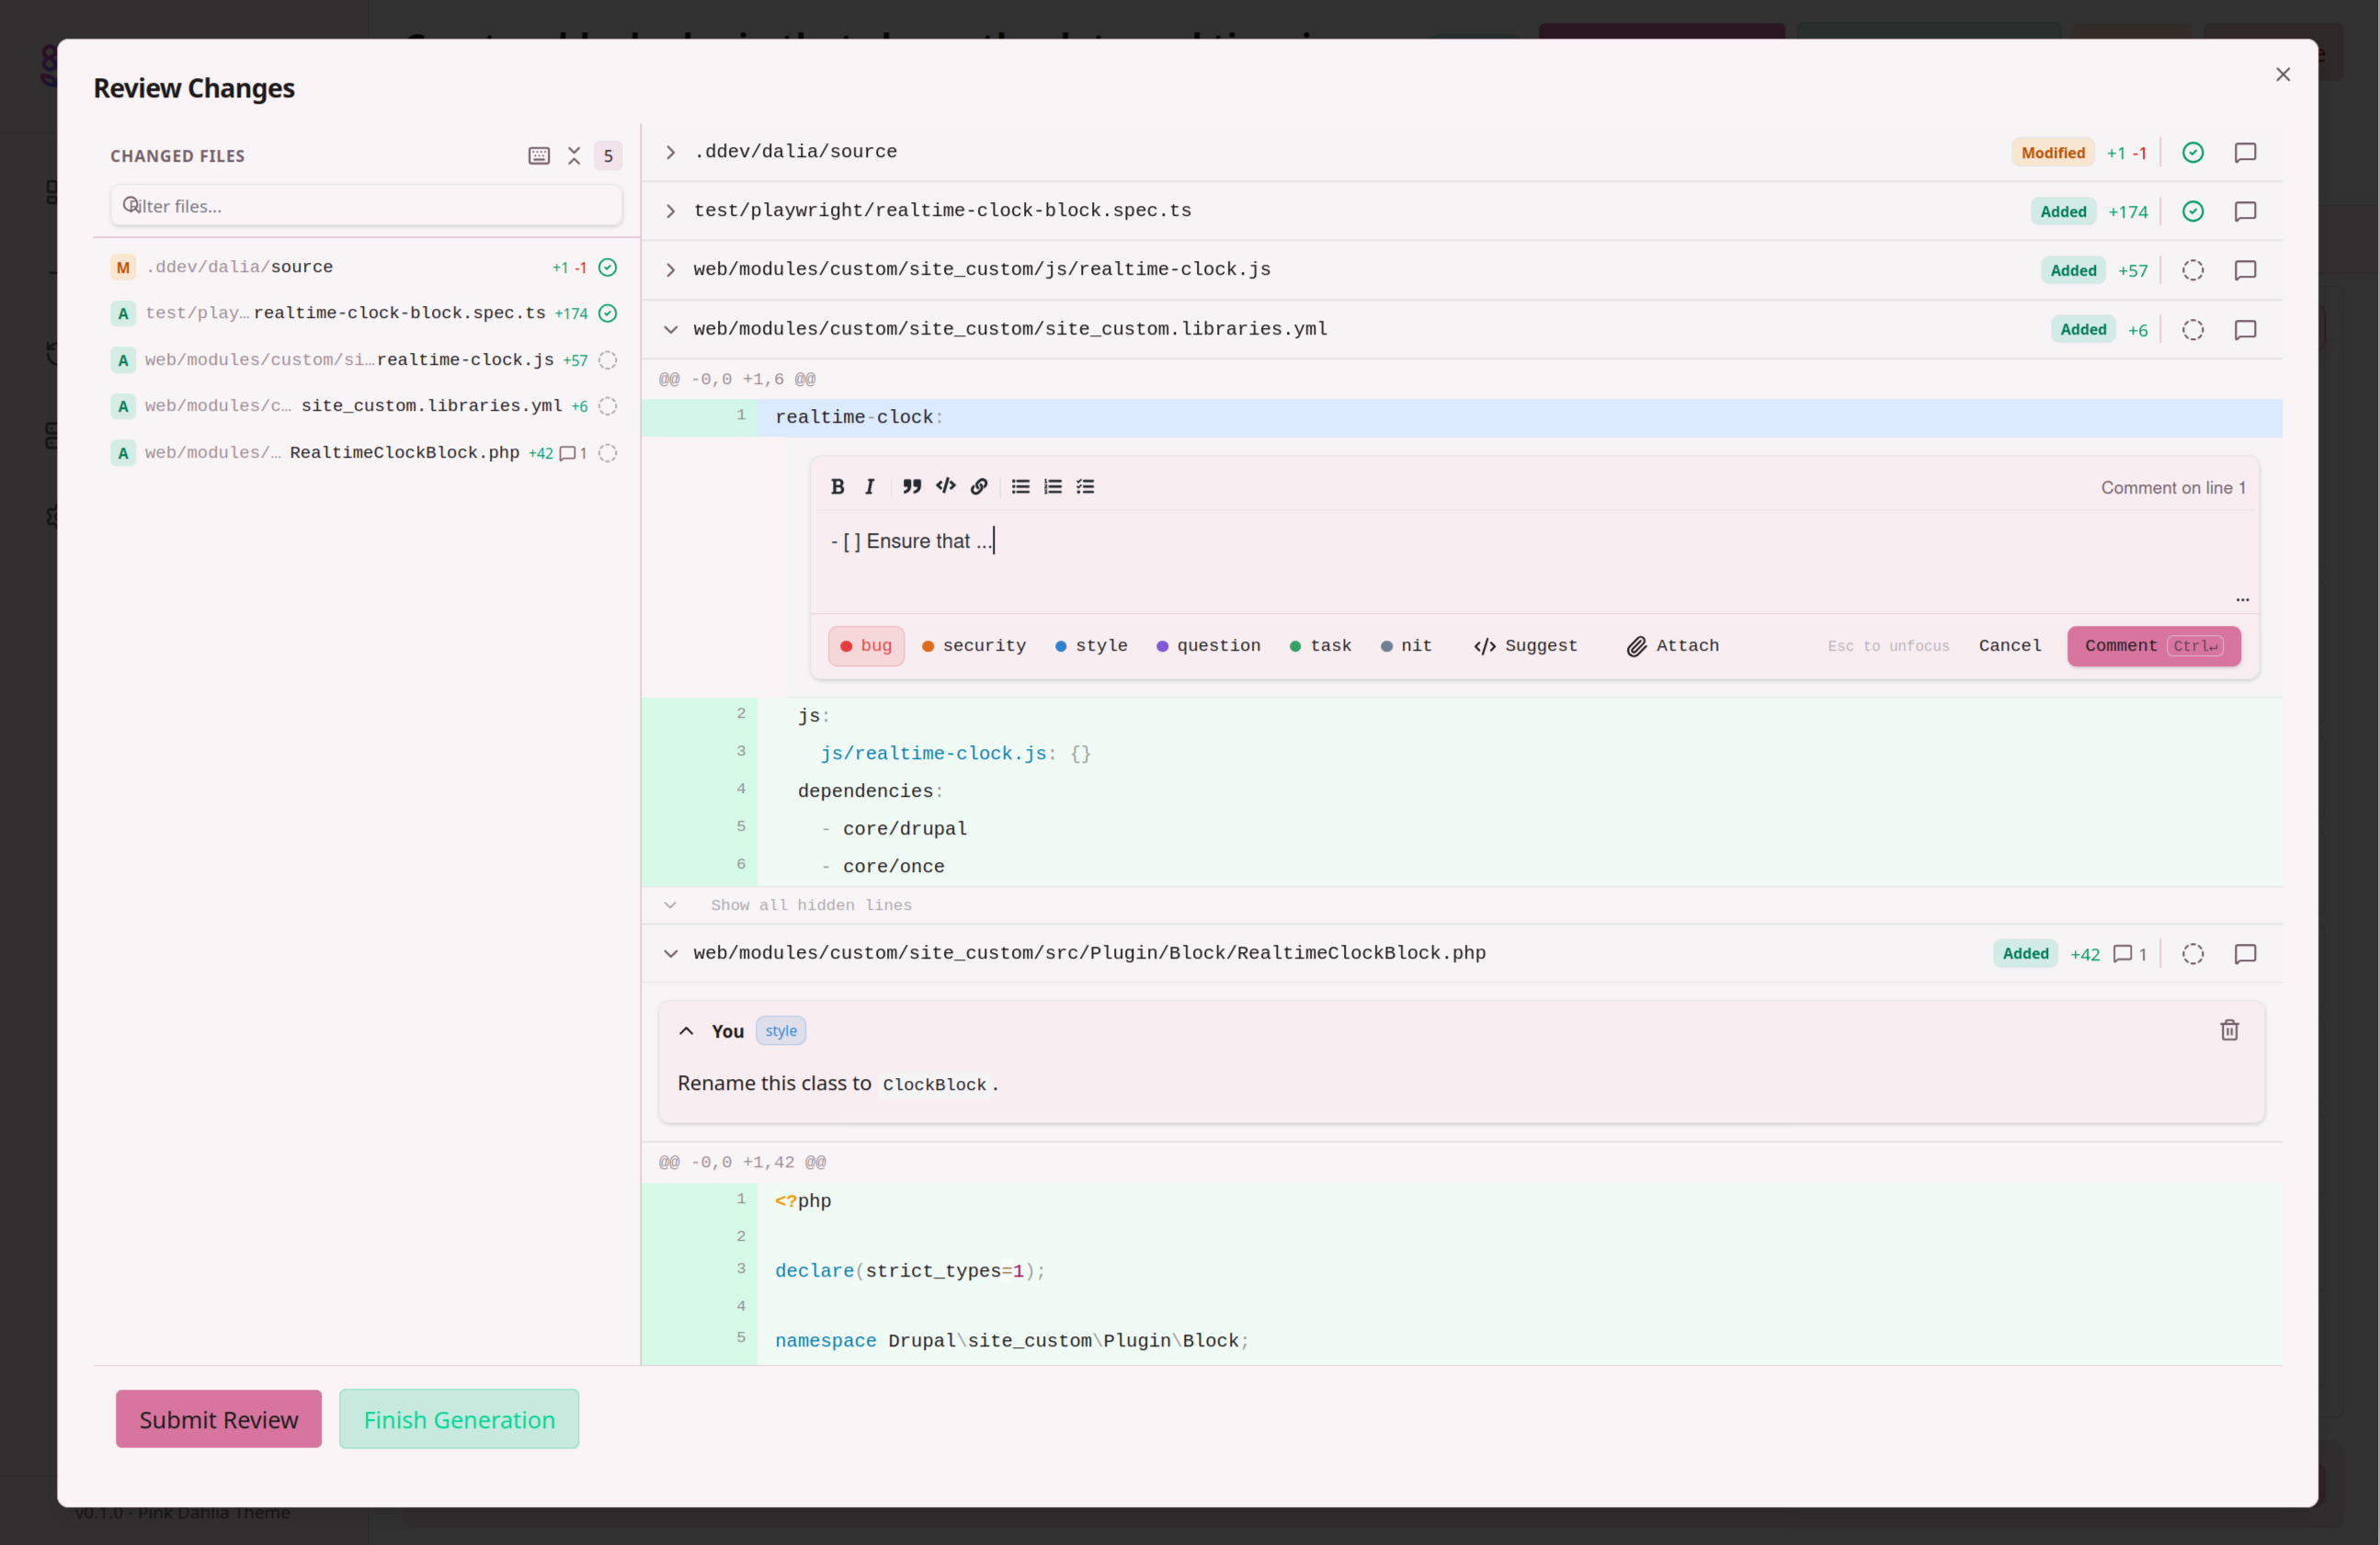Viewport: 2380px width, 1545px height.
Task: Unmark .ddev/dalia/source as reviewed
Action: 2192,153
